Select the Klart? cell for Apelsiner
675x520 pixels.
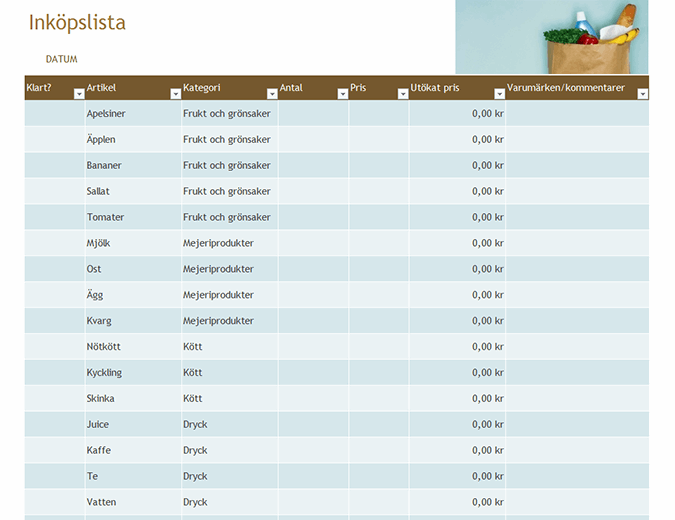click(x=55, y=114)
